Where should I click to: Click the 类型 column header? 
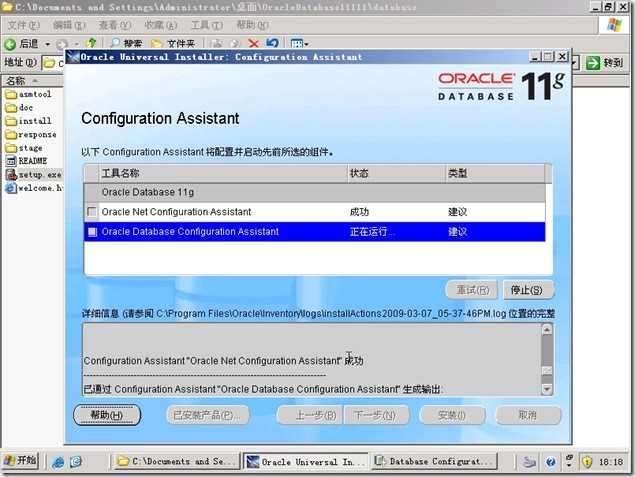coord(495,173)
